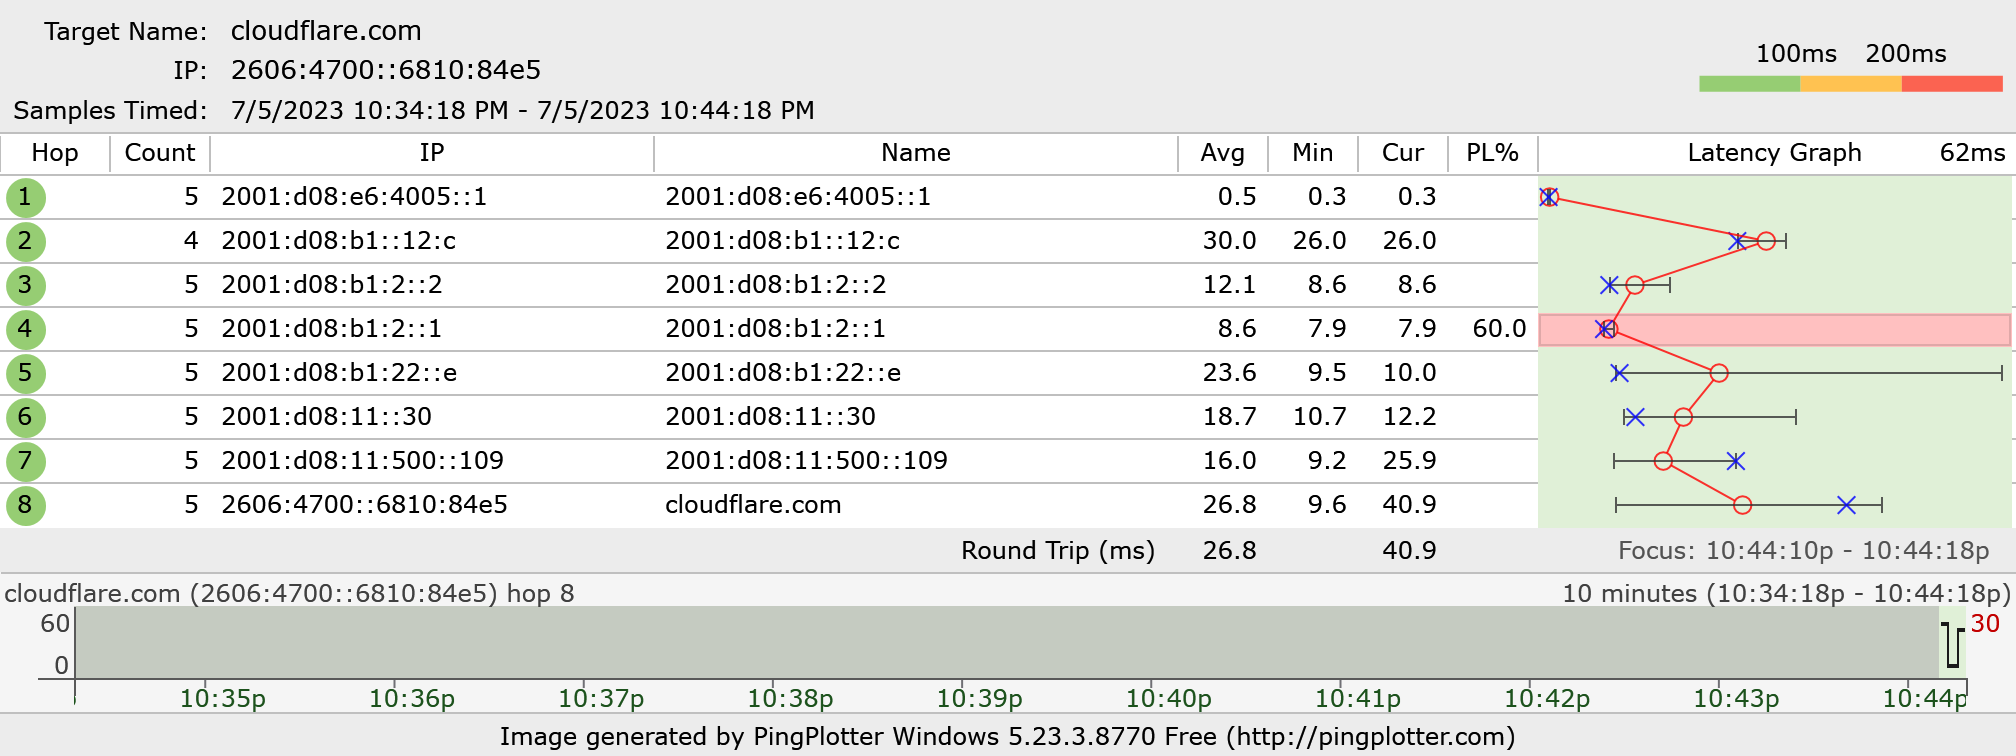The height and width of the screenshot is (756, 2016).
Task: Click the hop 6 green circle icon
Action: (x=25, y=417)
